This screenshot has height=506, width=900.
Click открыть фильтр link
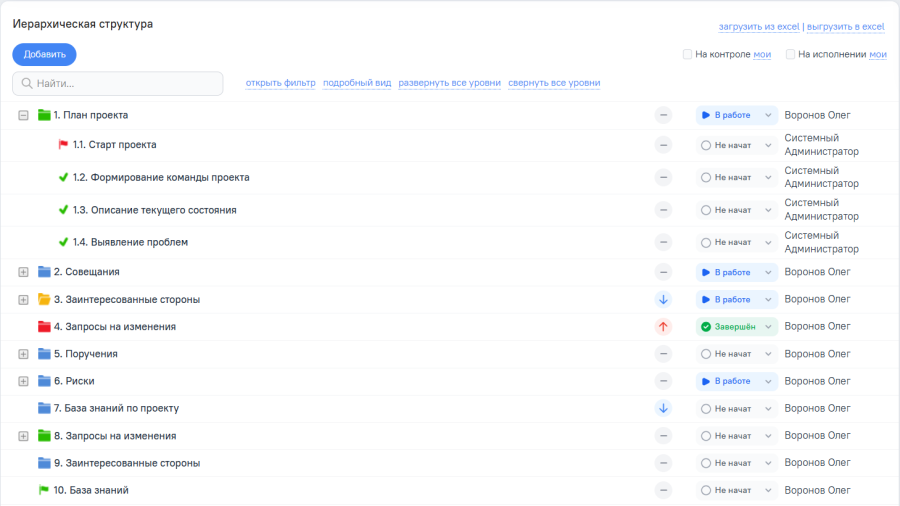(x=281, y=83)
